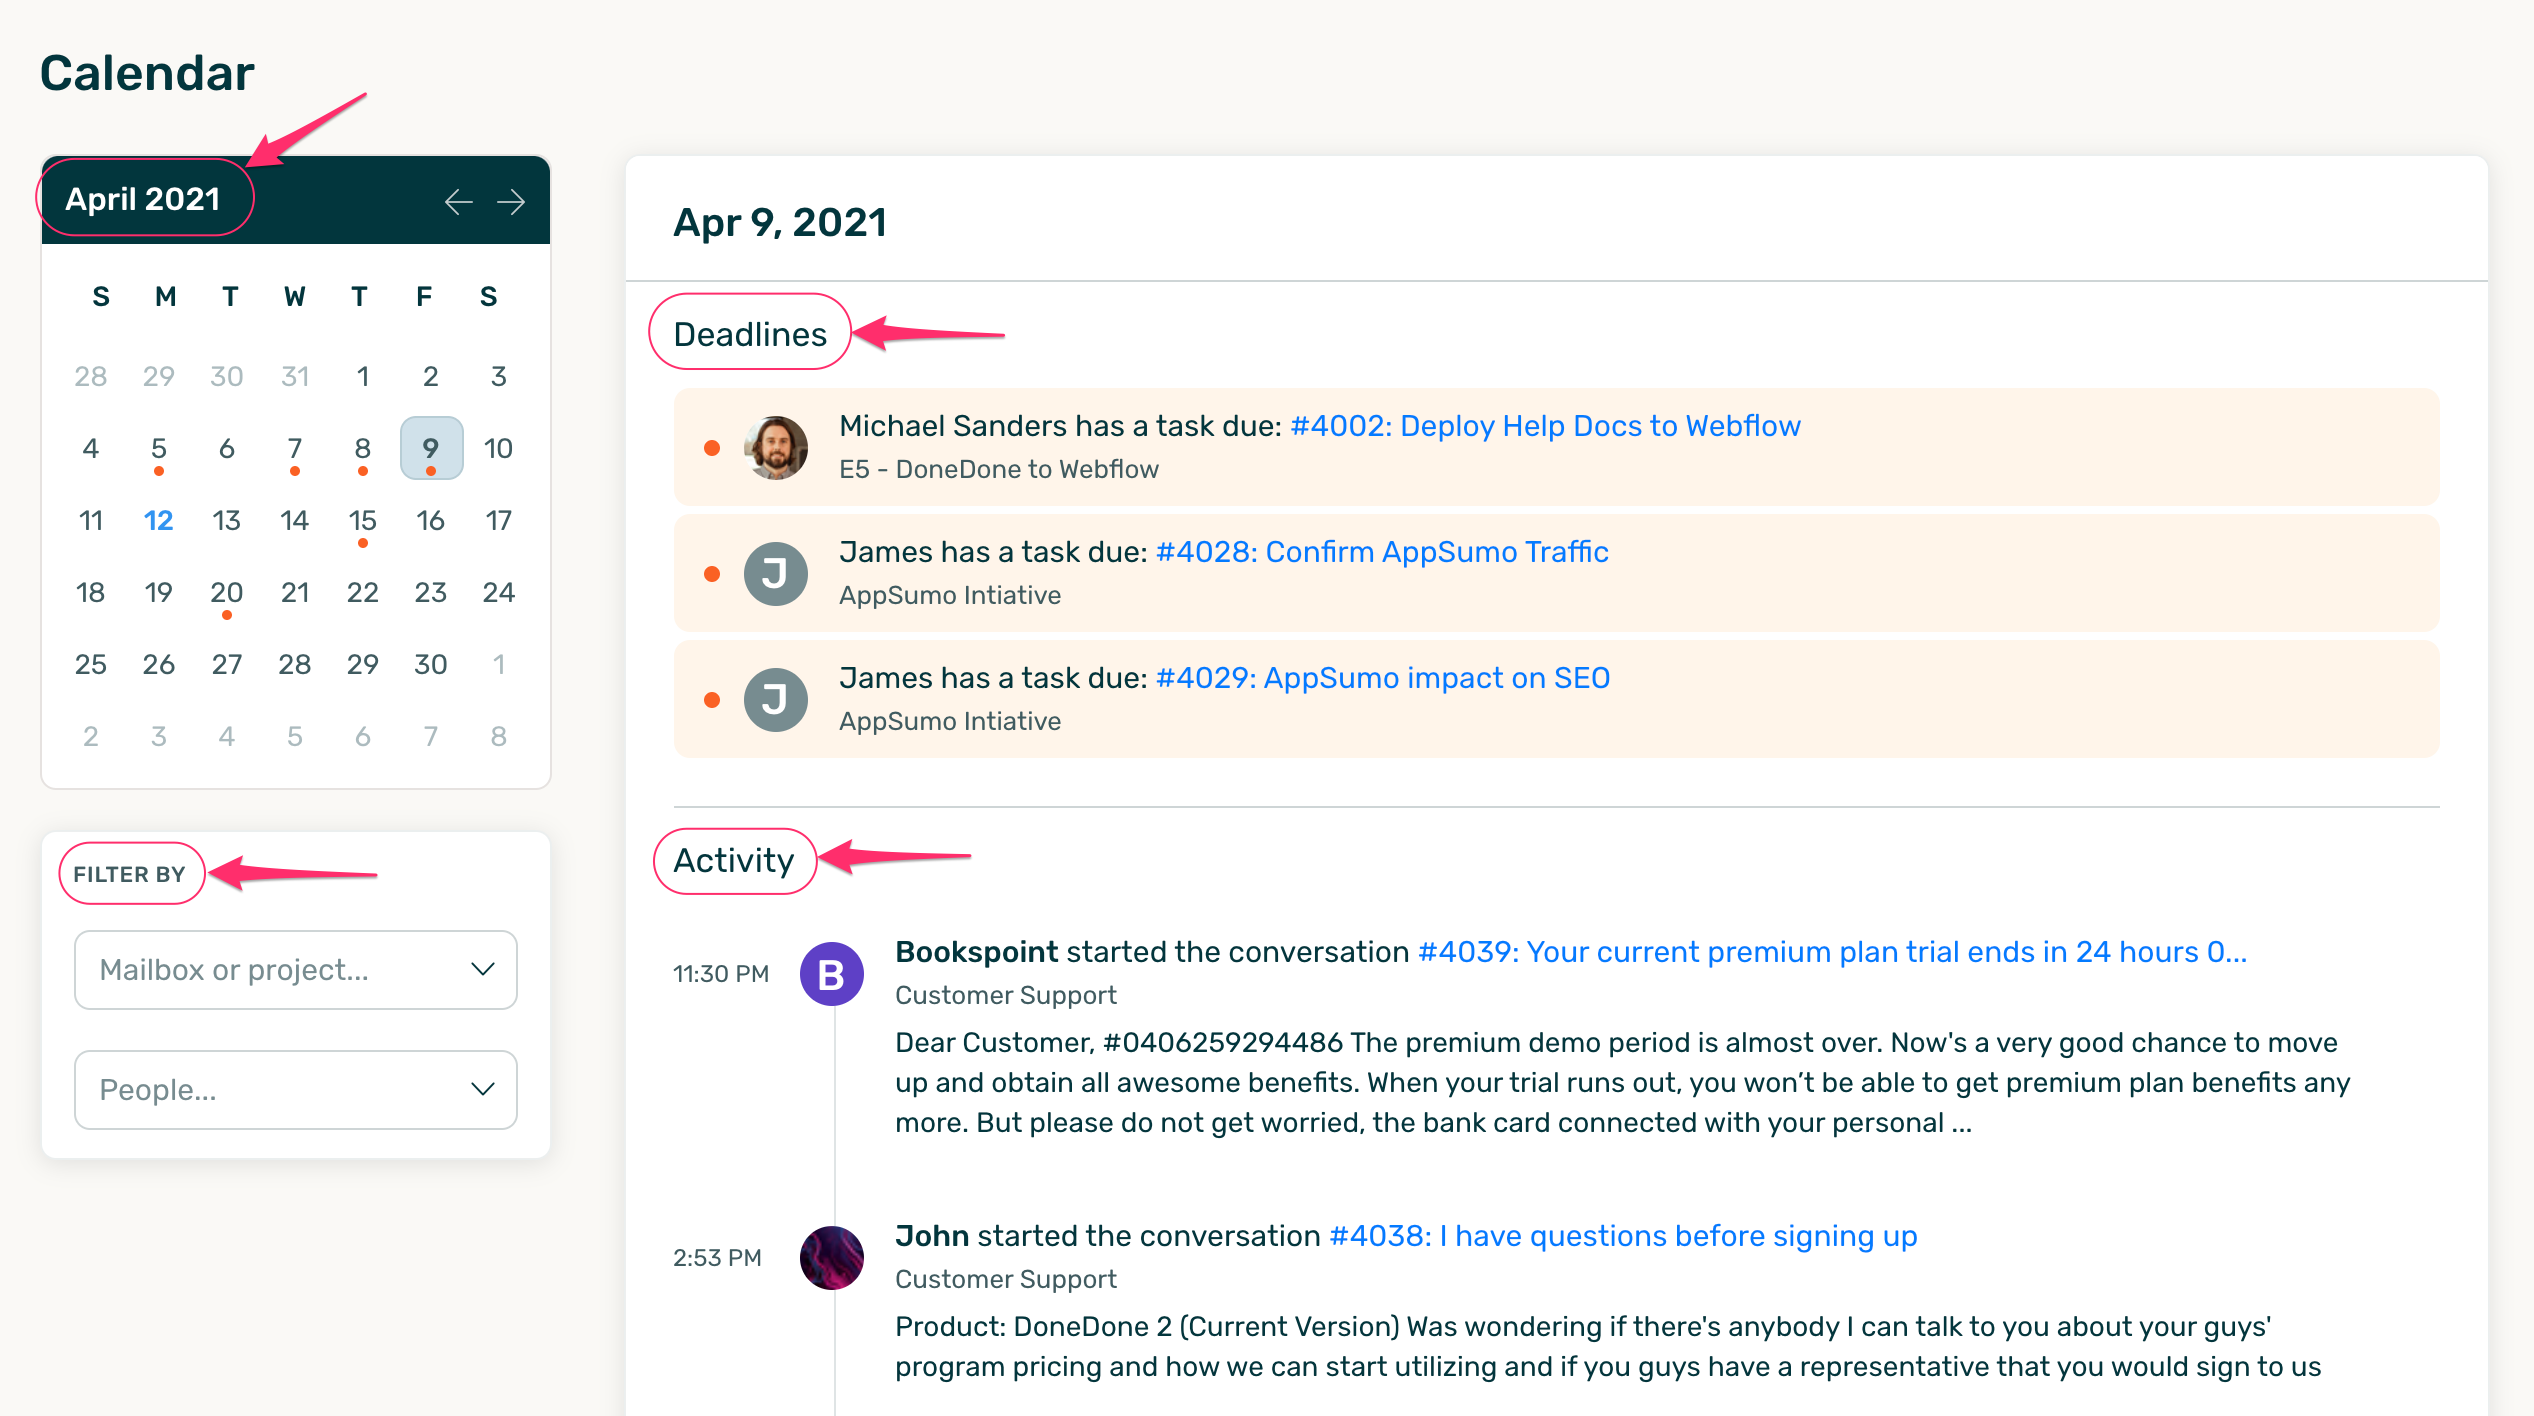The width and height of the screenshot is (2534, 1416).
Task: Click the 11:30 PM timestamp
Action: [x=721, y=974]
